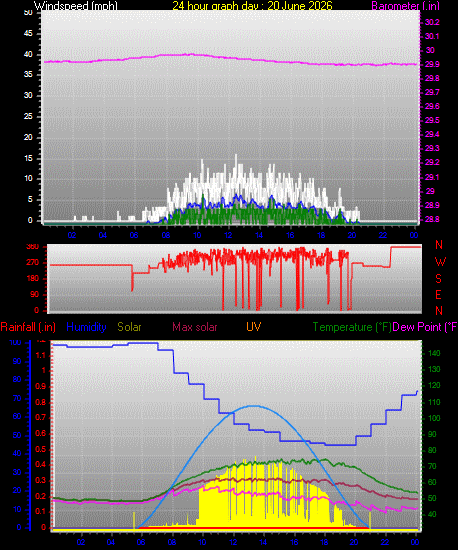Screen dimensions: 458x550
Task: Click the Windspeed (mph) axis title
Action: (75, 5)
